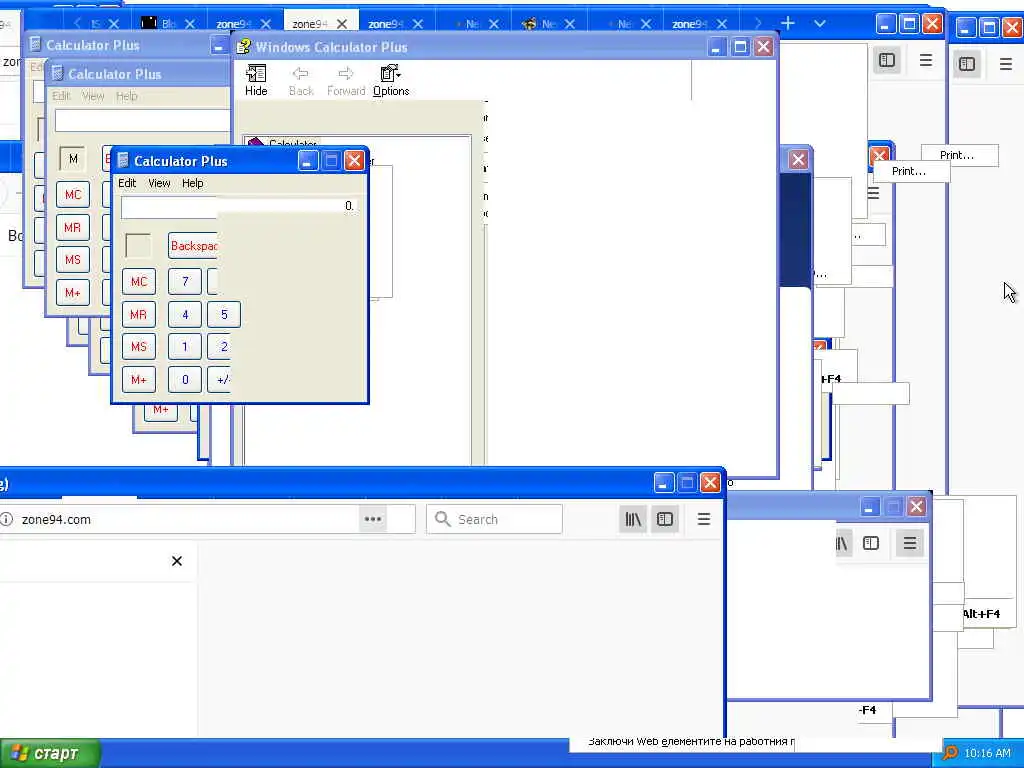Open the старт Start button on the taskbar

(50, 754)
